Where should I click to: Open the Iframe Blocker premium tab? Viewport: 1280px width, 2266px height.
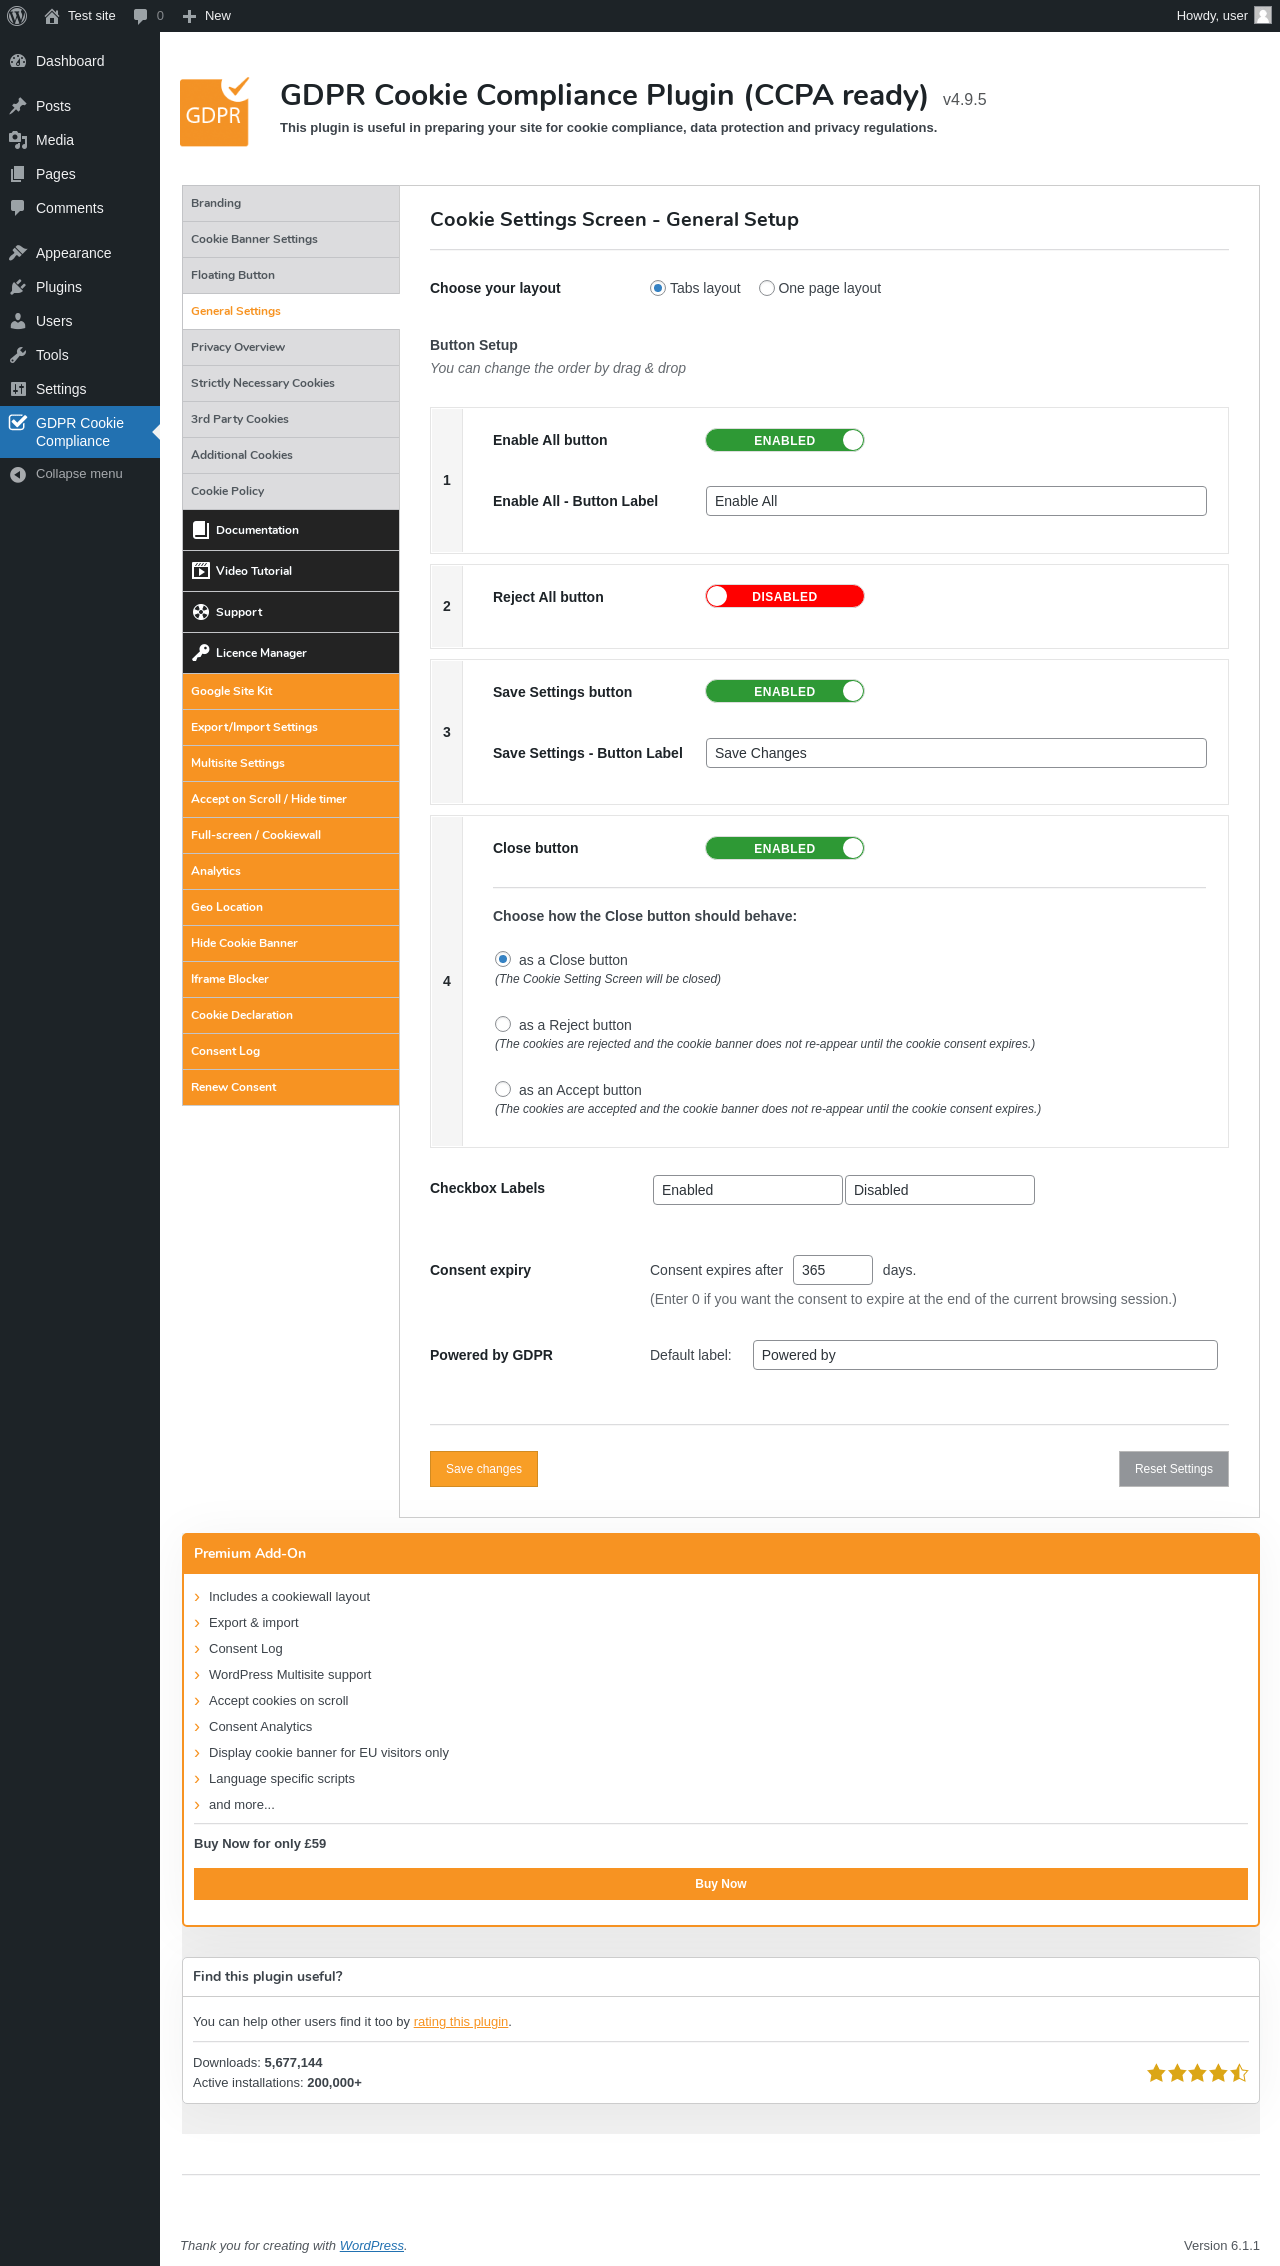(x=291, y=979)
